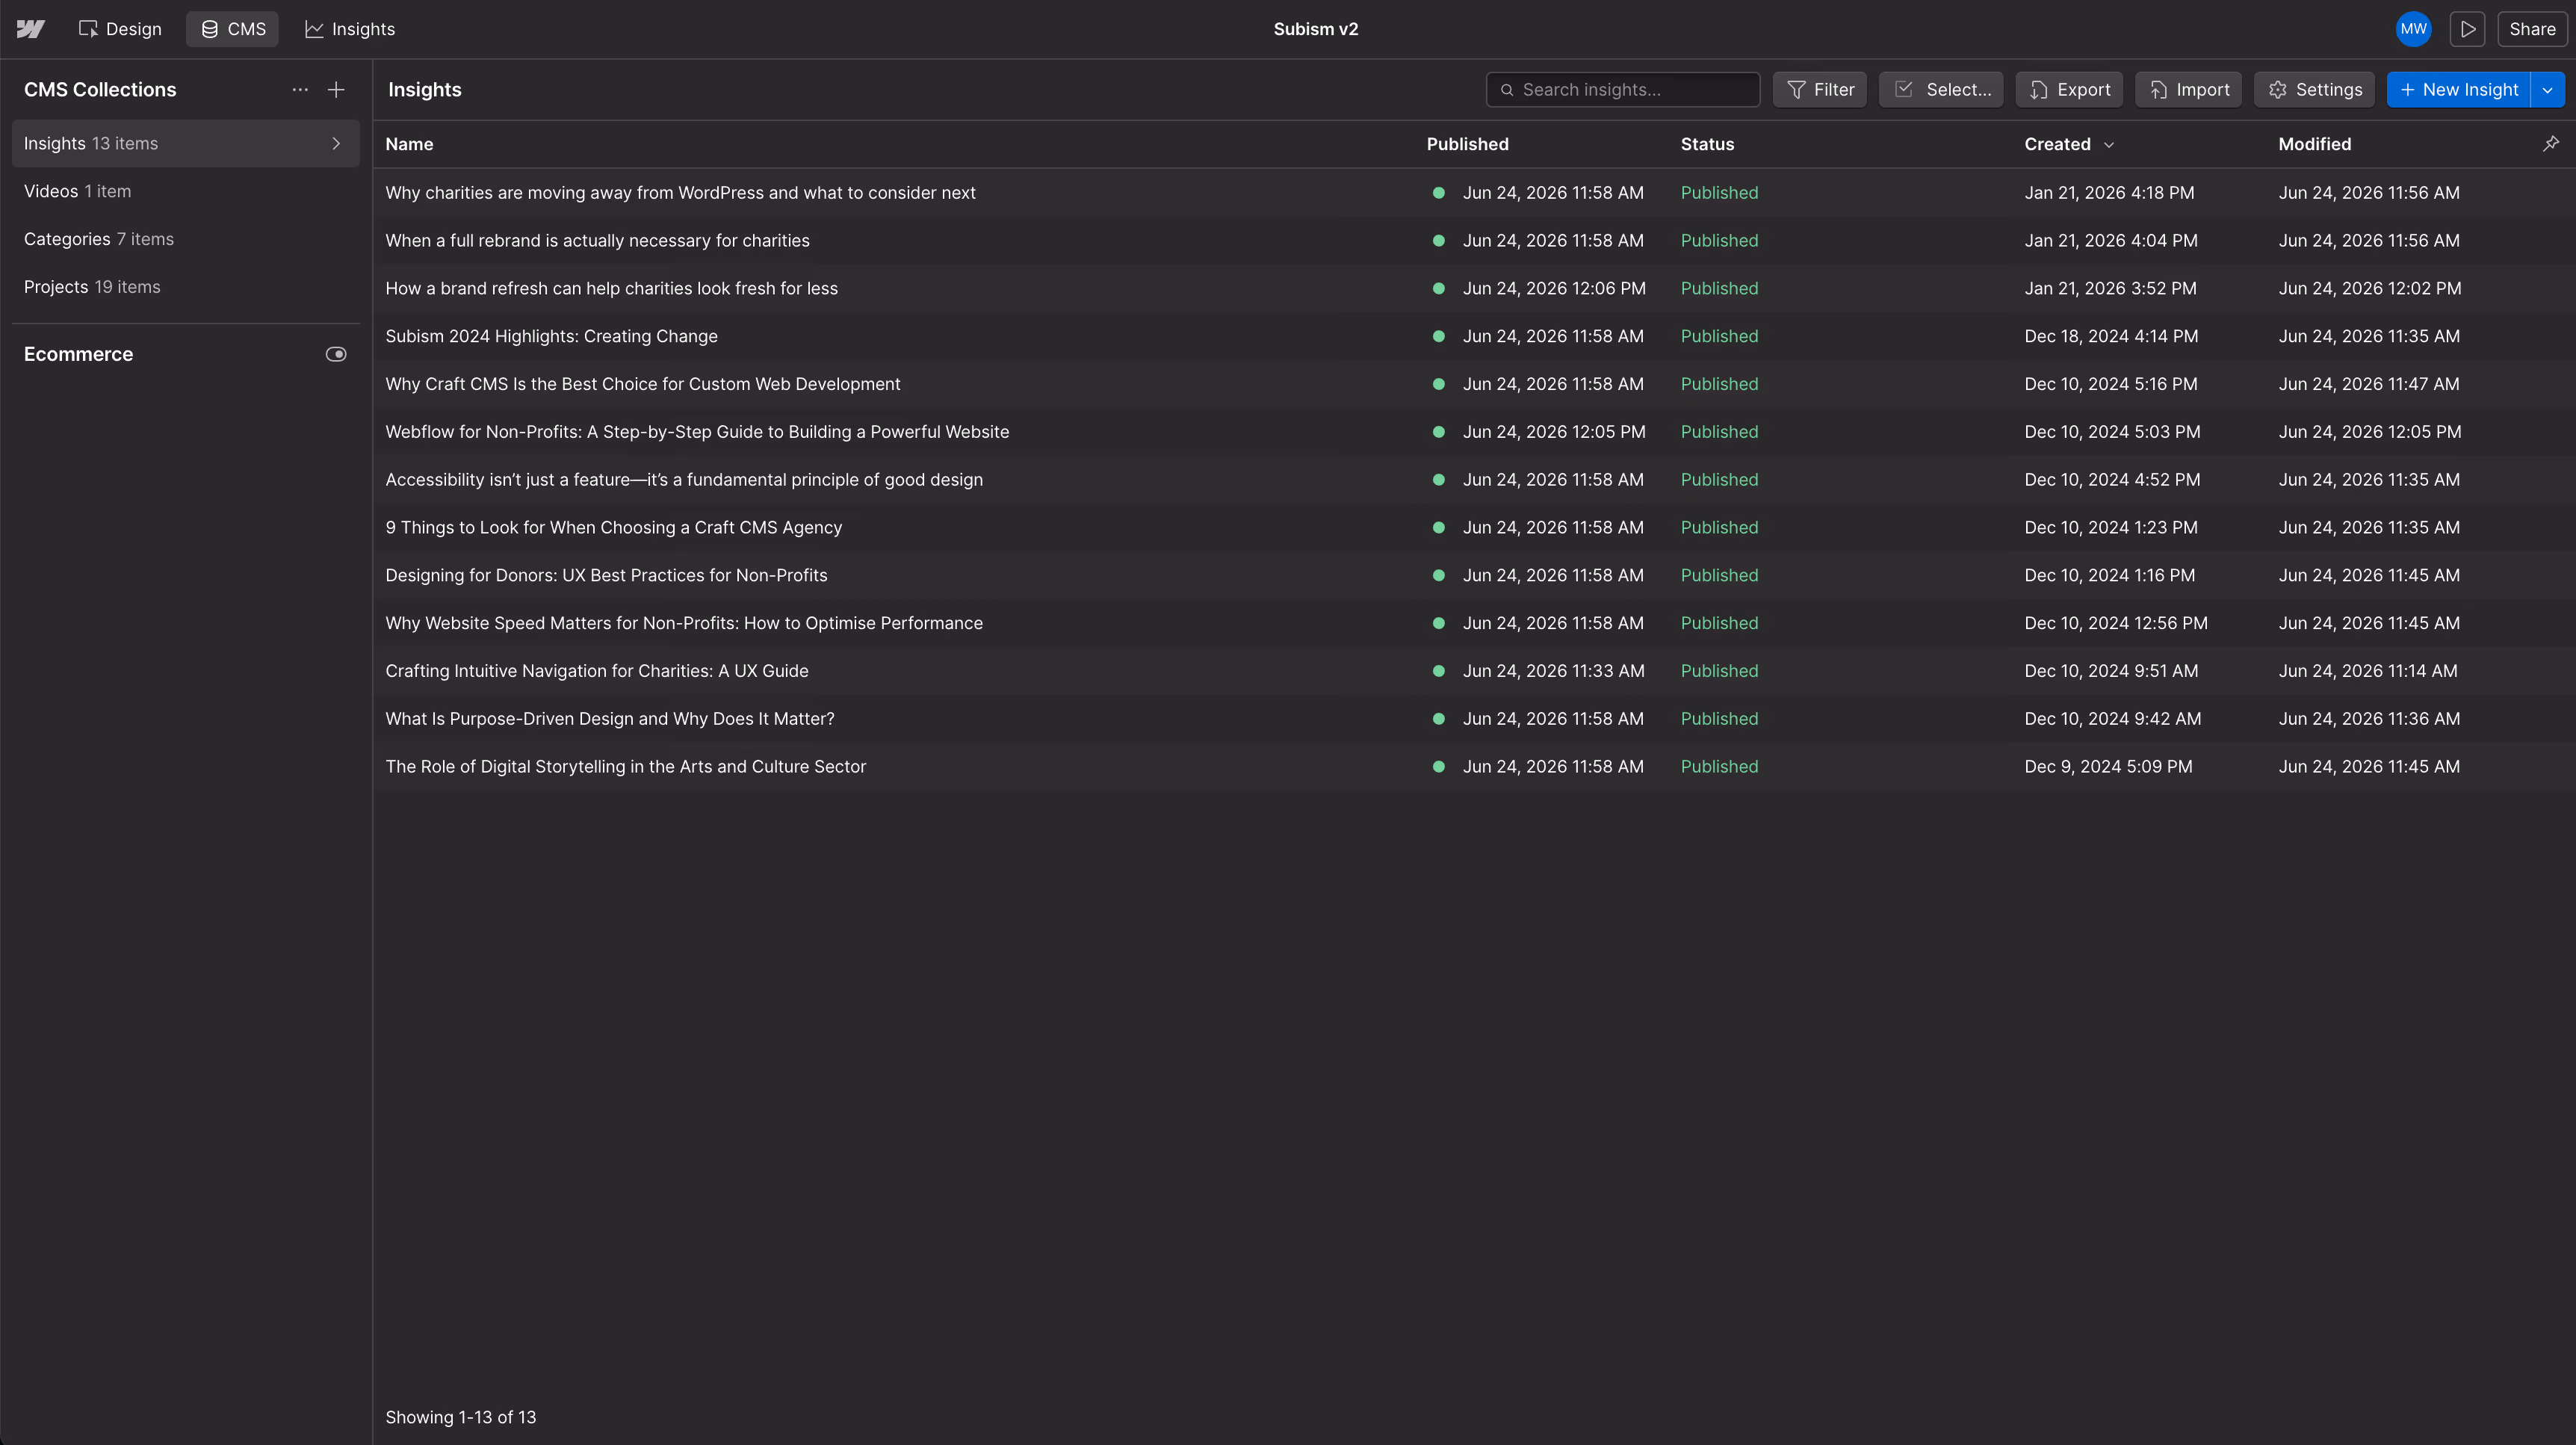Screen dimensions: 2576x1445
Task: Open 'How a brand refresh can help charities' item
Action: point(611,289)
